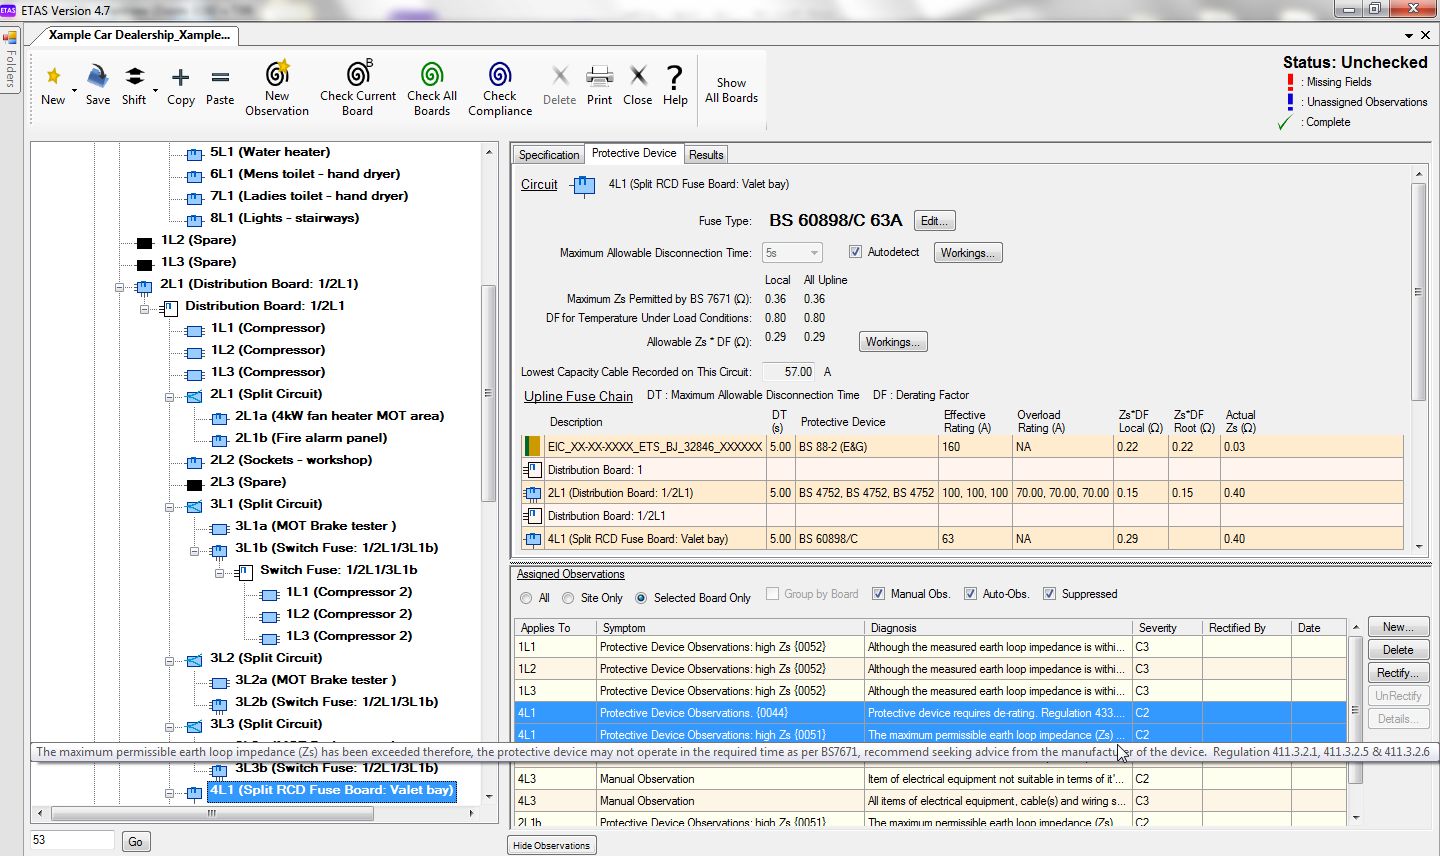Click icon of 1L1 (Compressor 2) tree item
The image size is (1440, 856).
tap(268, 593)
